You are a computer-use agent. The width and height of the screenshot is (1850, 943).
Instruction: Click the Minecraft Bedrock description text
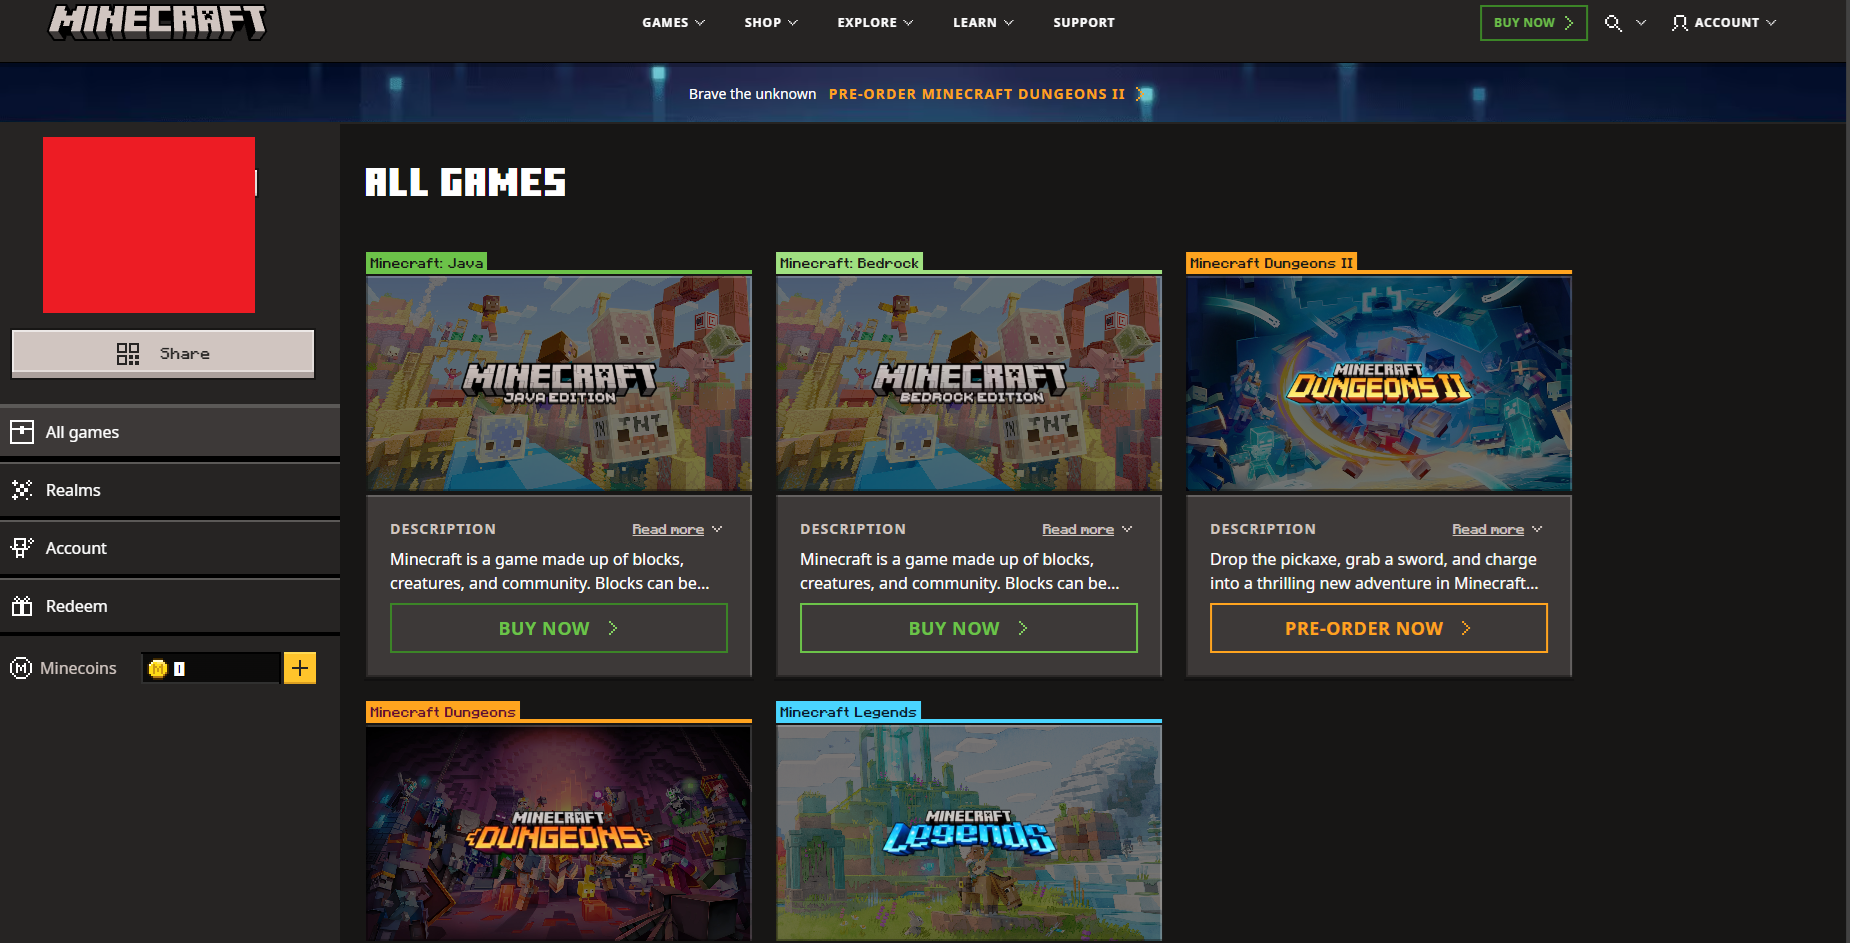pos(960,571)
